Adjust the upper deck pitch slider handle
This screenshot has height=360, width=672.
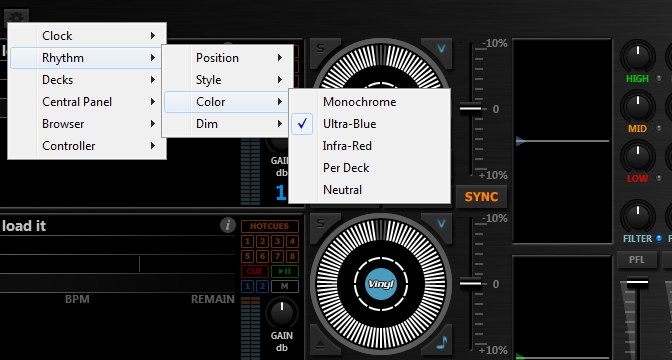click(x=471, y=108)
